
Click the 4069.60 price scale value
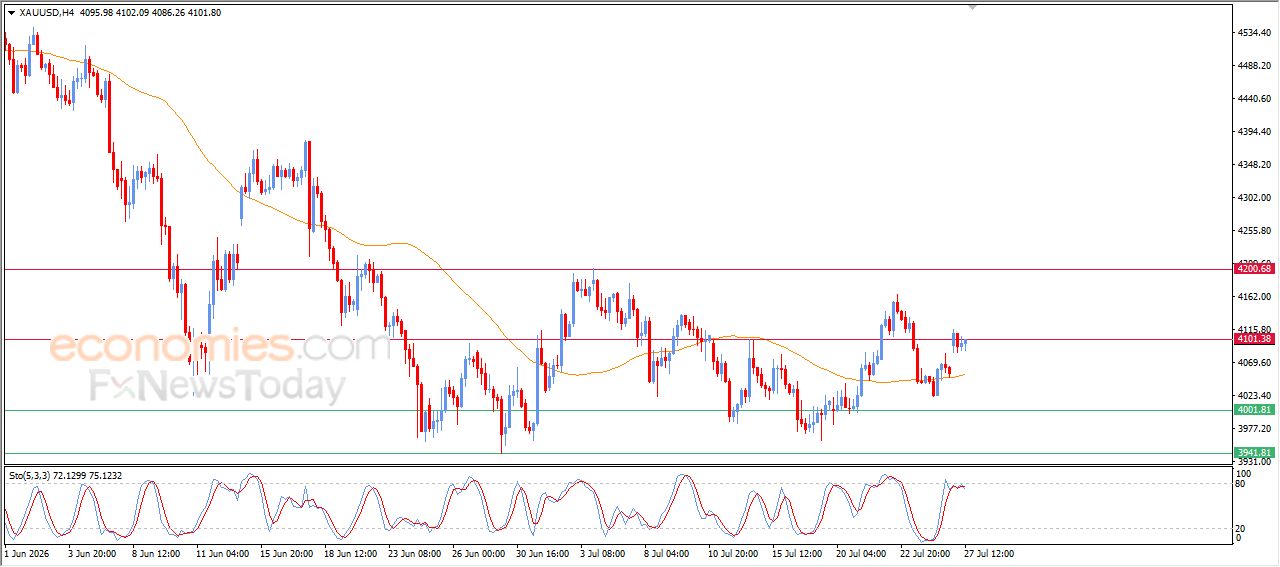point(1254,363)
